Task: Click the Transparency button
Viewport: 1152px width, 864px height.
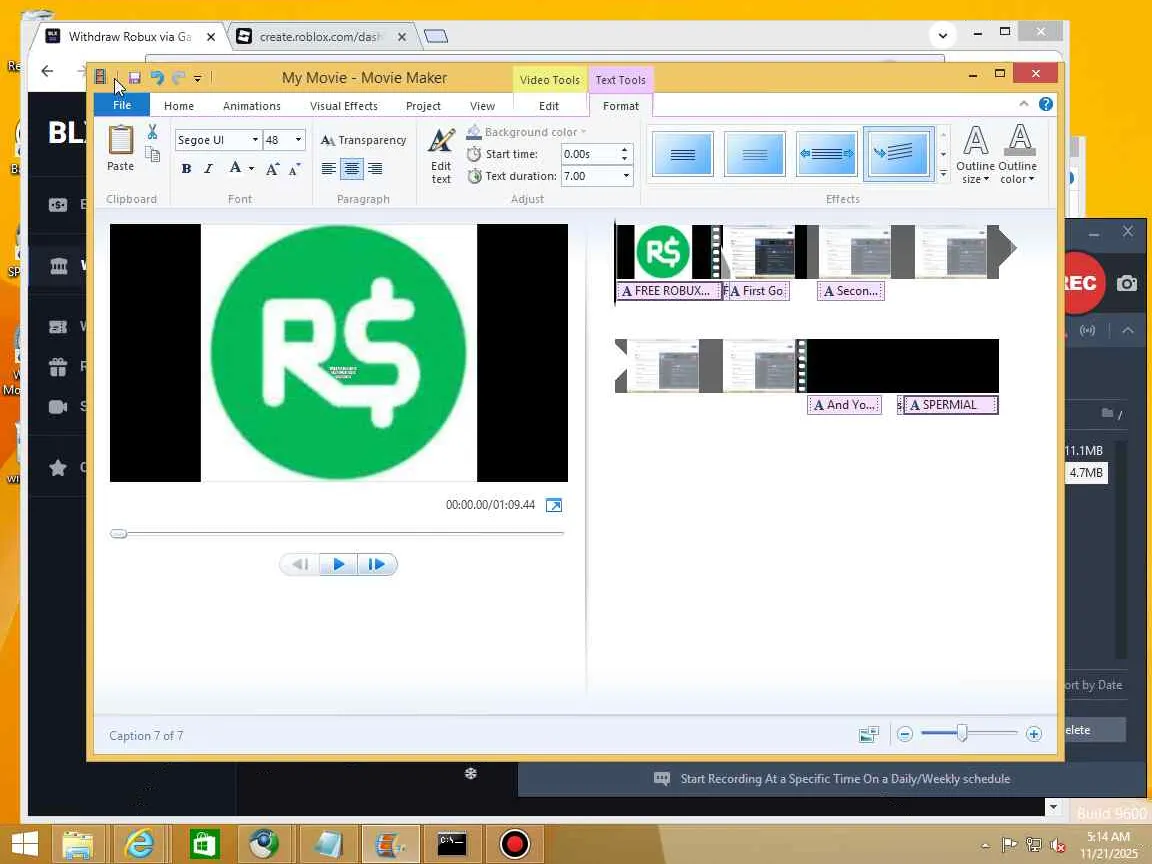Action: point(364,140)
